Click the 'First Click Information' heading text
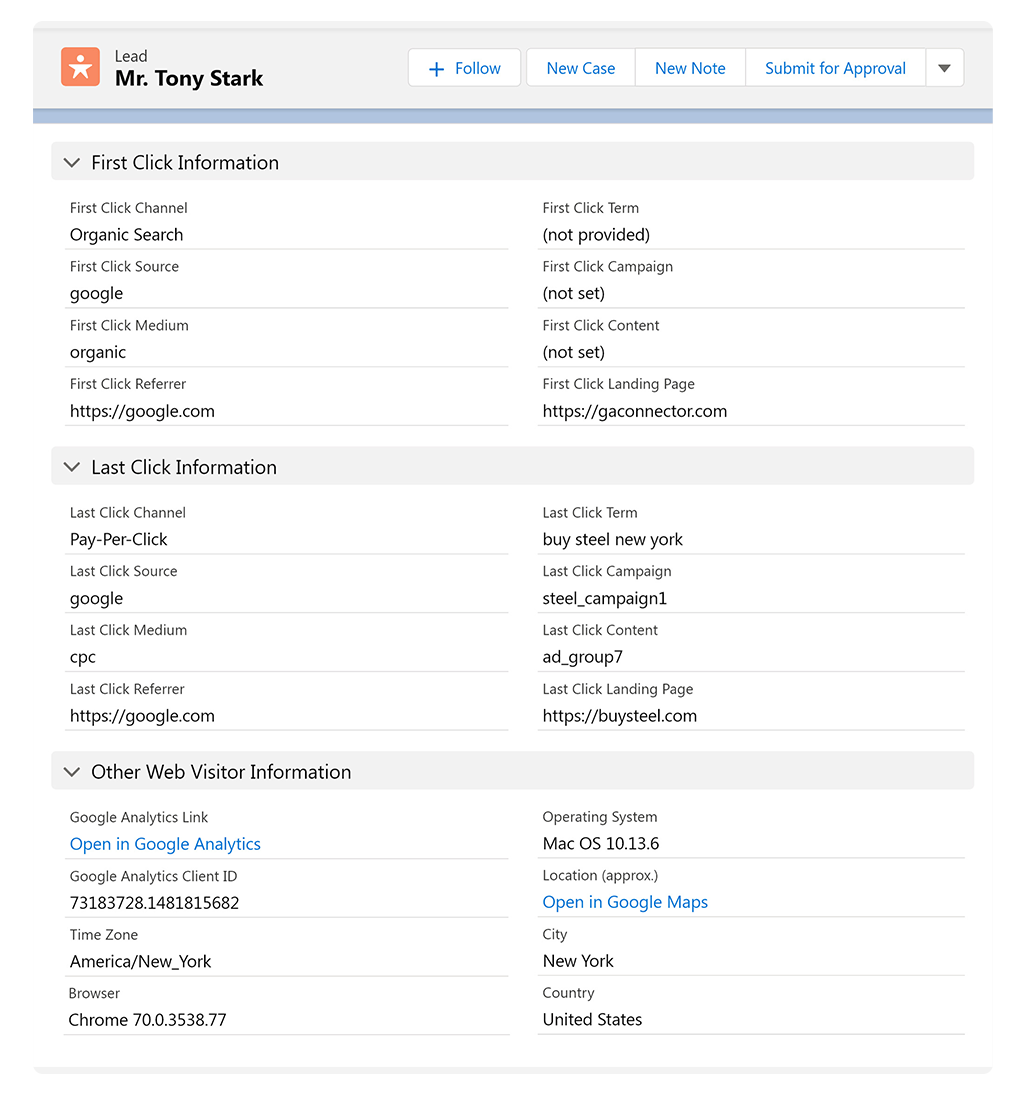This screenshot has height=1110, width=1026. (185, 163)
